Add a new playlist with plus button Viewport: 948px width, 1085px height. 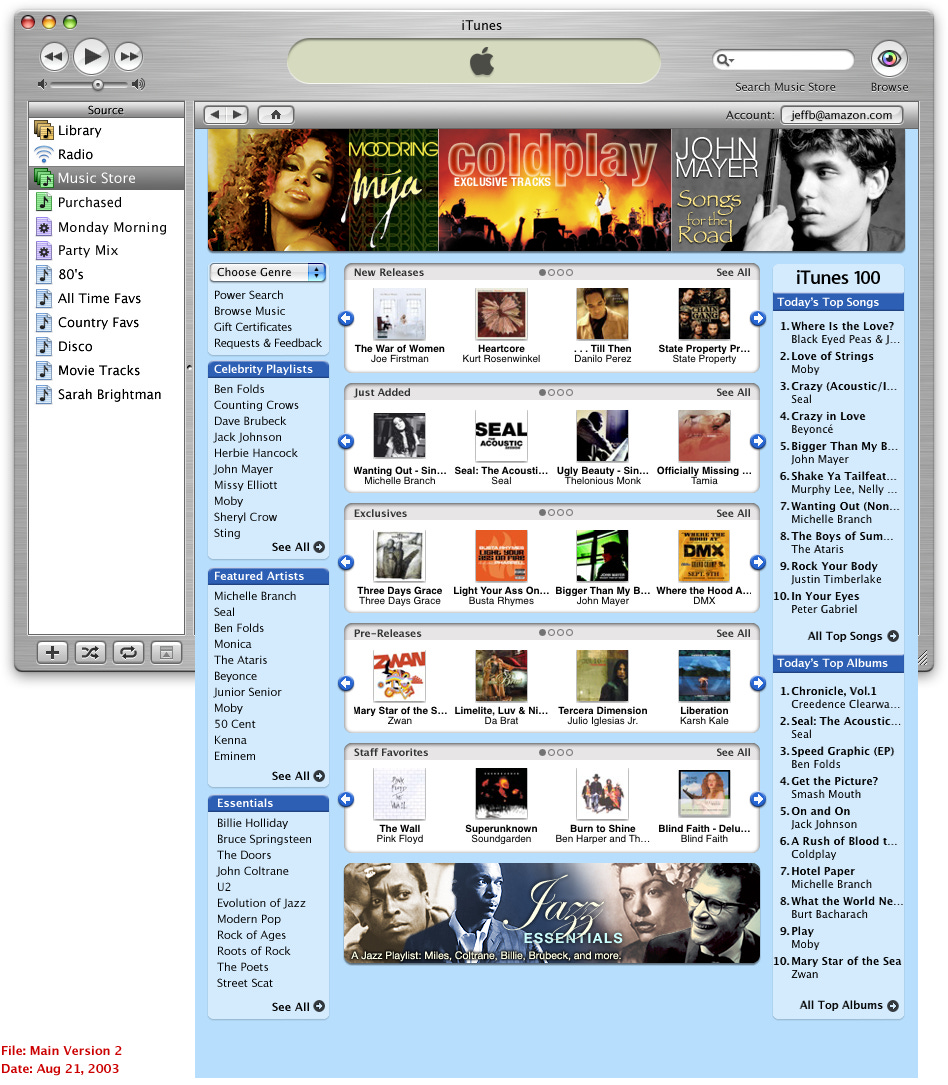point(52,653)
